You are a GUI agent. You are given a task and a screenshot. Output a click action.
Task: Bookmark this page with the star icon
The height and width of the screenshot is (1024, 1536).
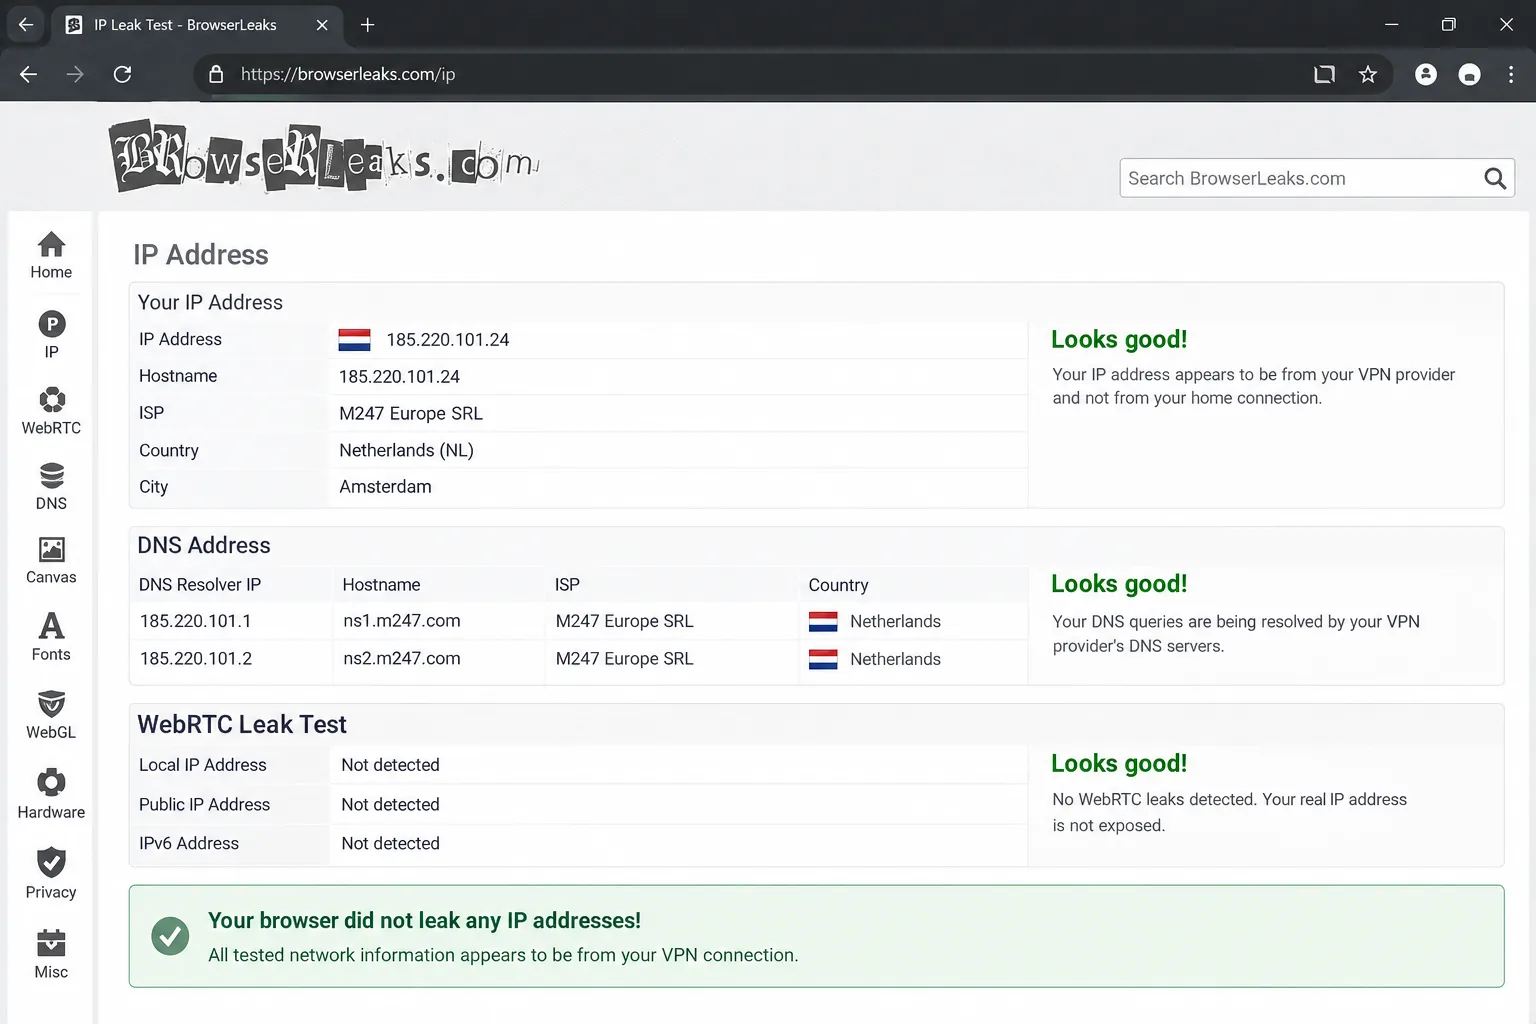(1368, 74)
